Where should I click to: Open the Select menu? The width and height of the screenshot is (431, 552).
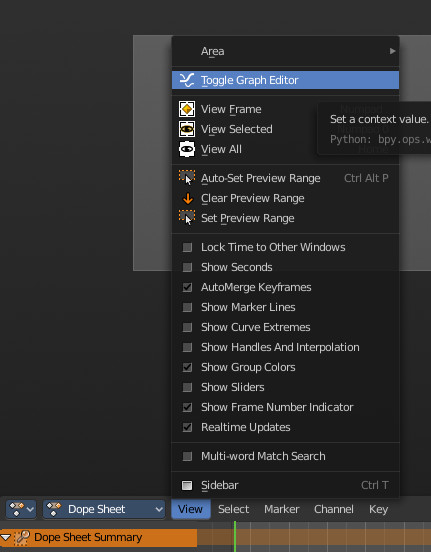pyautogui.click(x=233, y=509)
